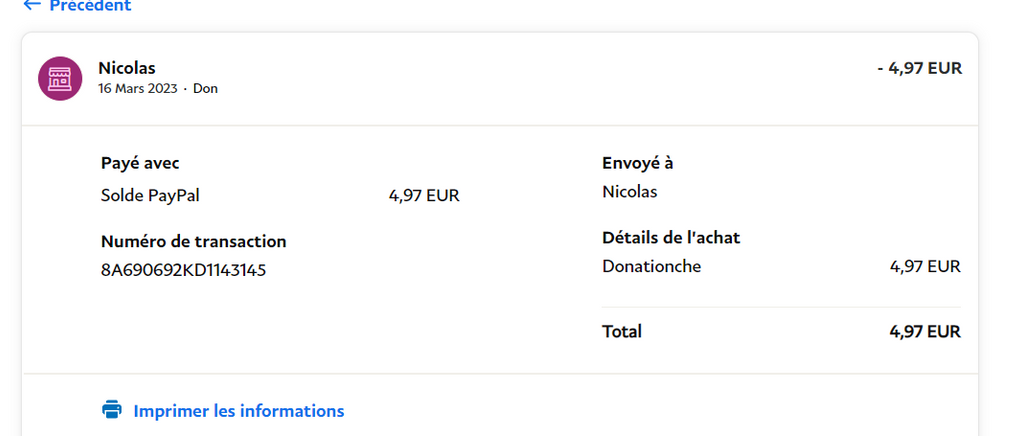Click the -4,97 EUR header amount
The width and height of the screenshot is (1024, 436).
point(920,69)
